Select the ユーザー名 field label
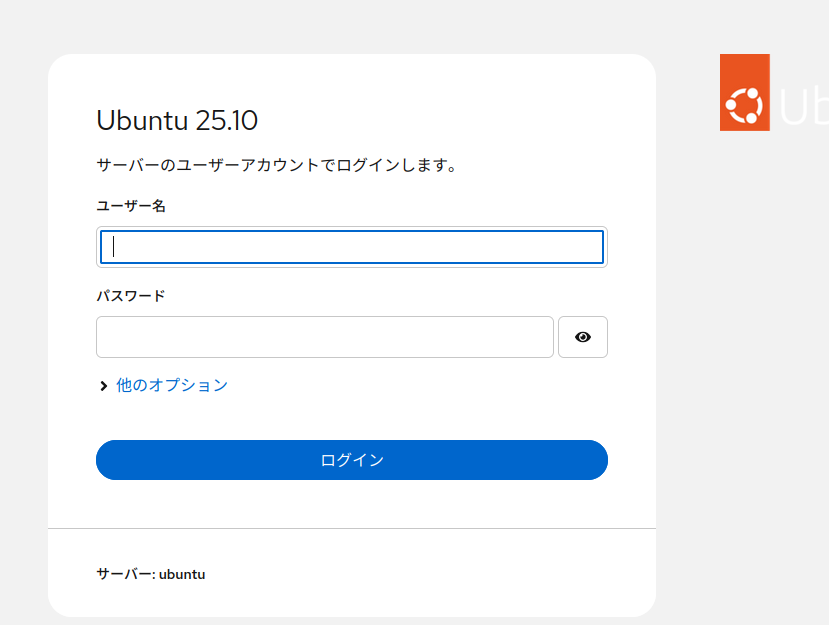Screen dimensions: 829x625 [x=131, y=206]
